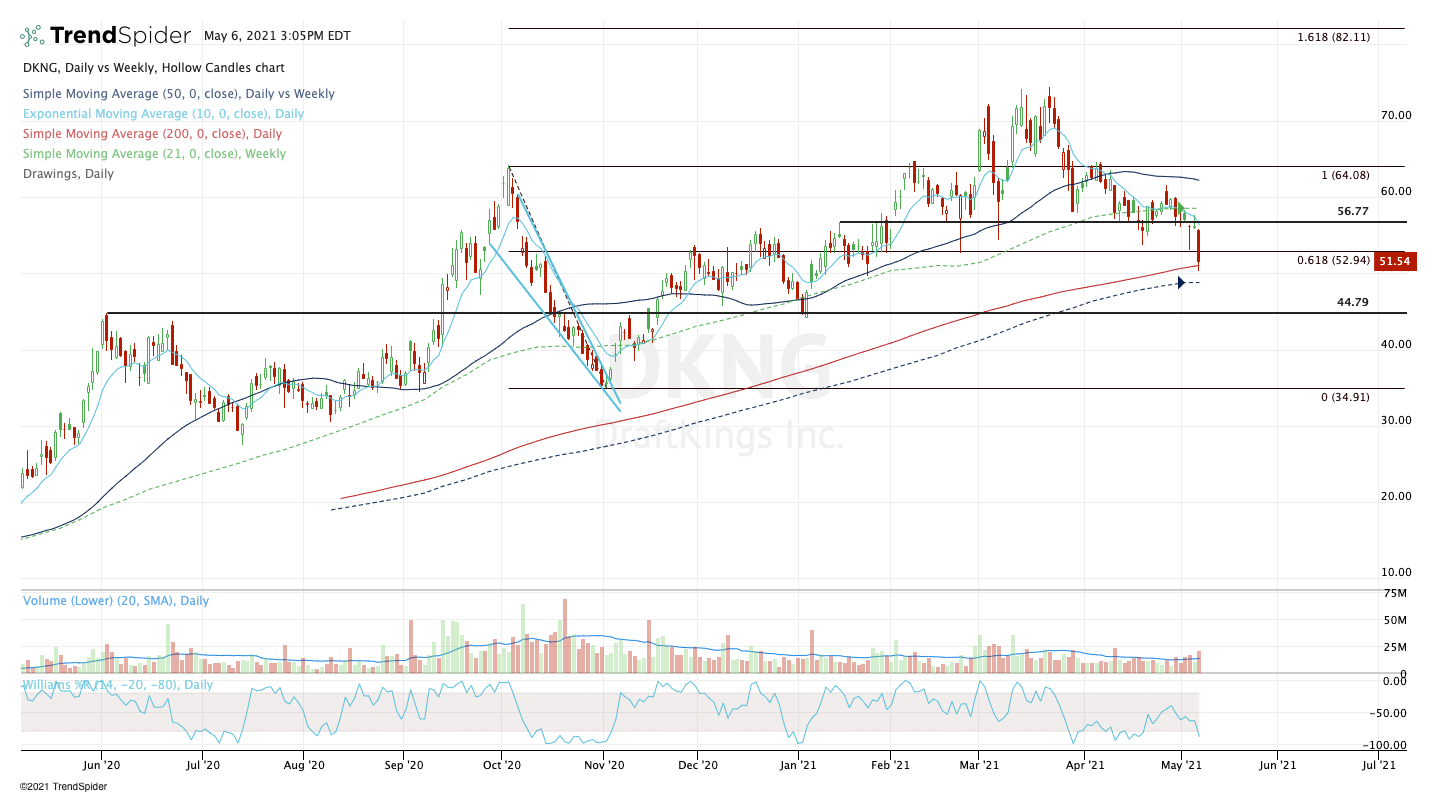
Task: Open the Volume (Lower) indicator label
Action: (x=115, y=601)
